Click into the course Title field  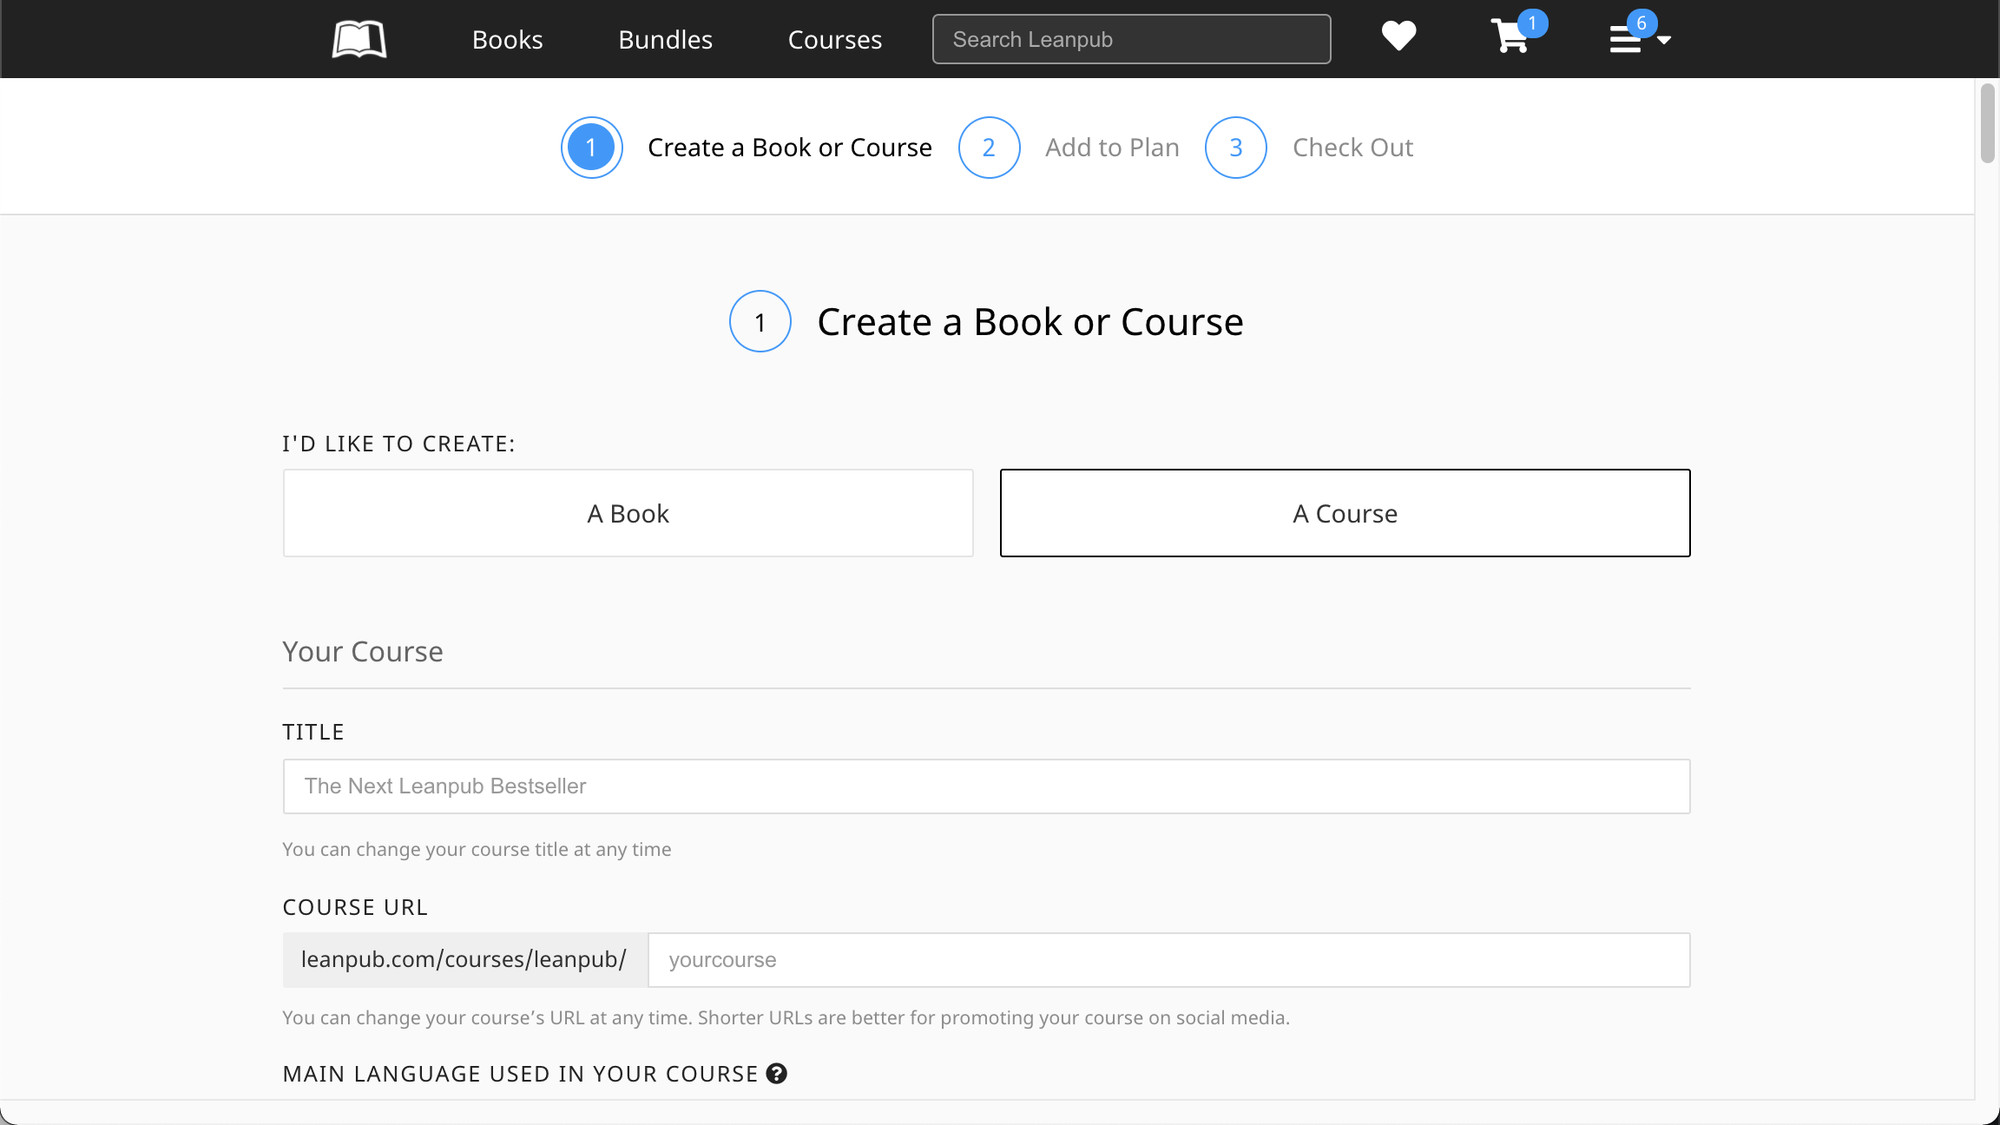click(x=986, y=786)
